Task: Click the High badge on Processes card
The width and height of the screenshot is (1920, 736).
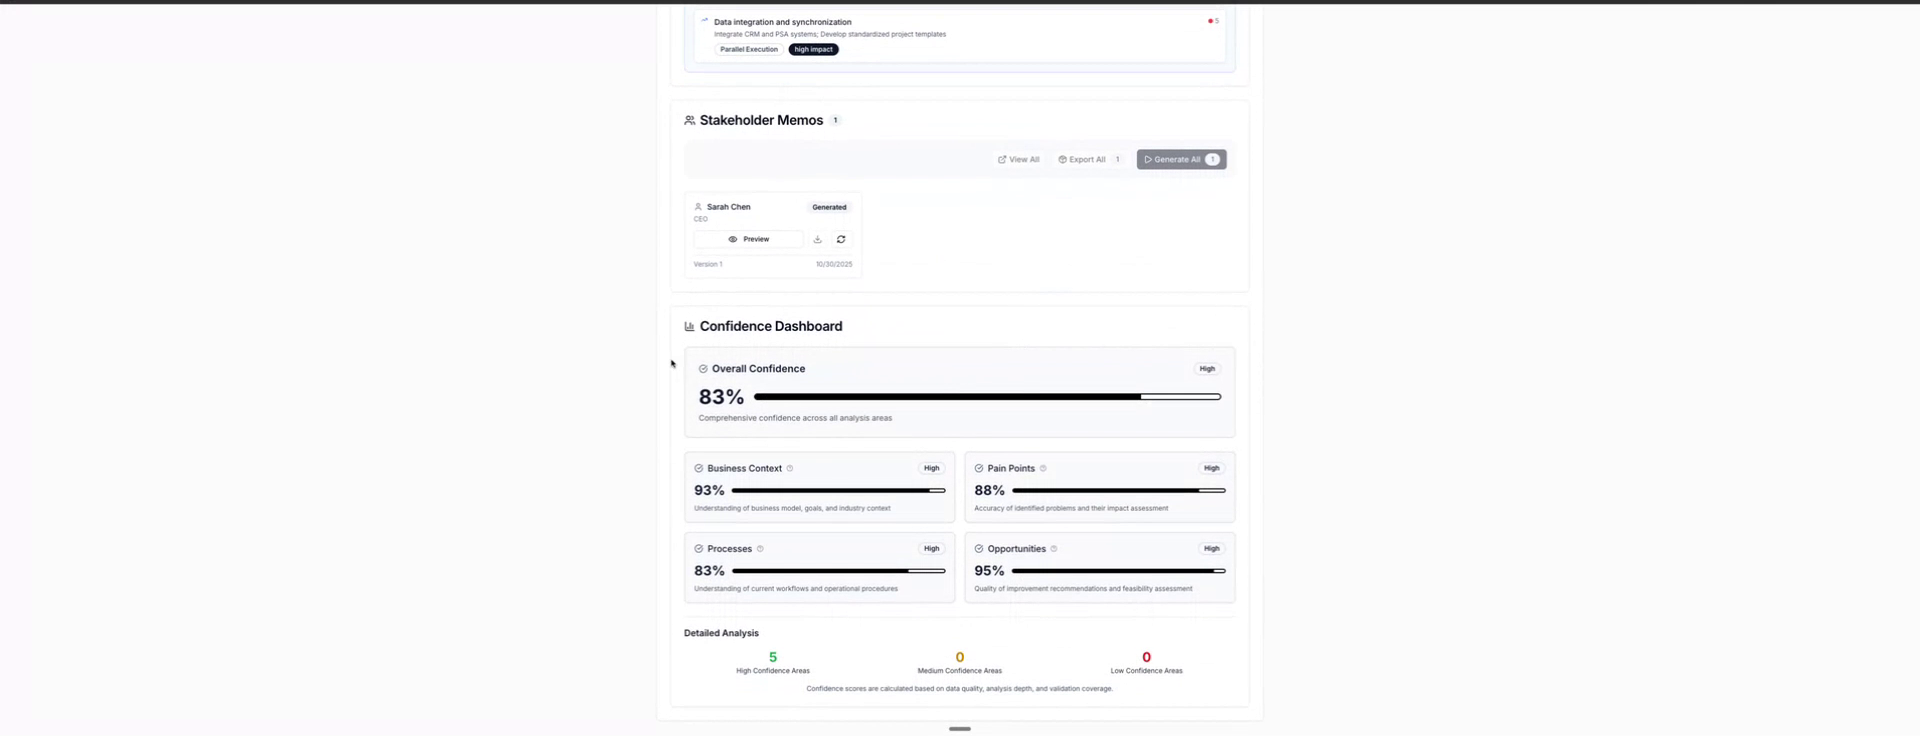Action: click(x=931, y=549)
